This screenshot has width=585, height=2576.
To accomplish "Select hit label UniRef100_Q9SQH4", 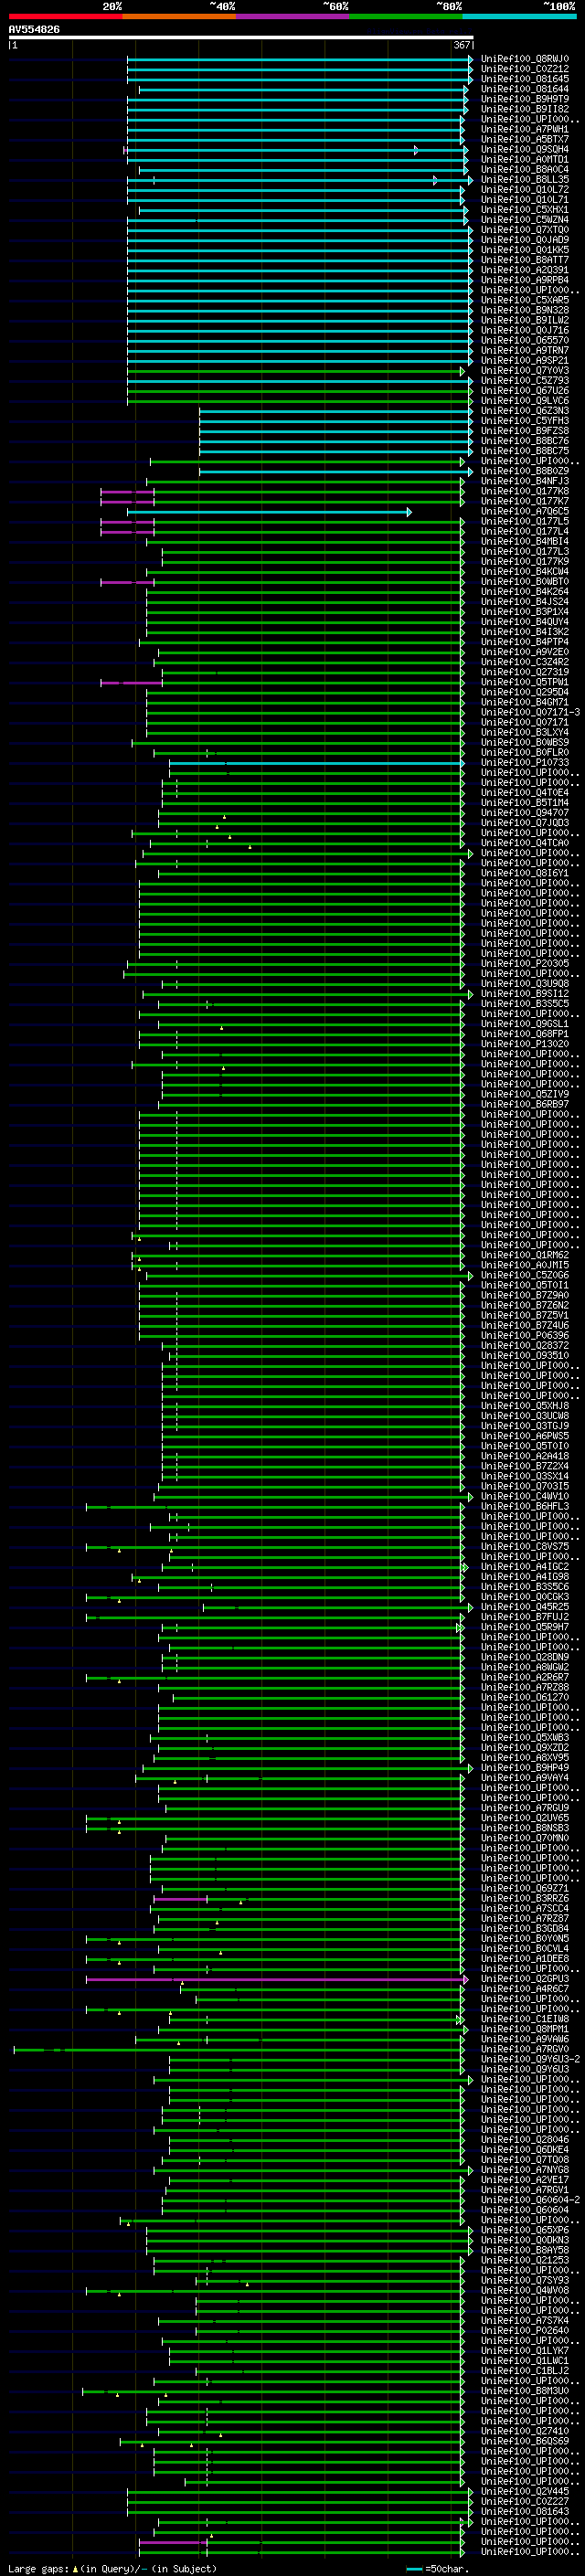I will coord(524,149).
